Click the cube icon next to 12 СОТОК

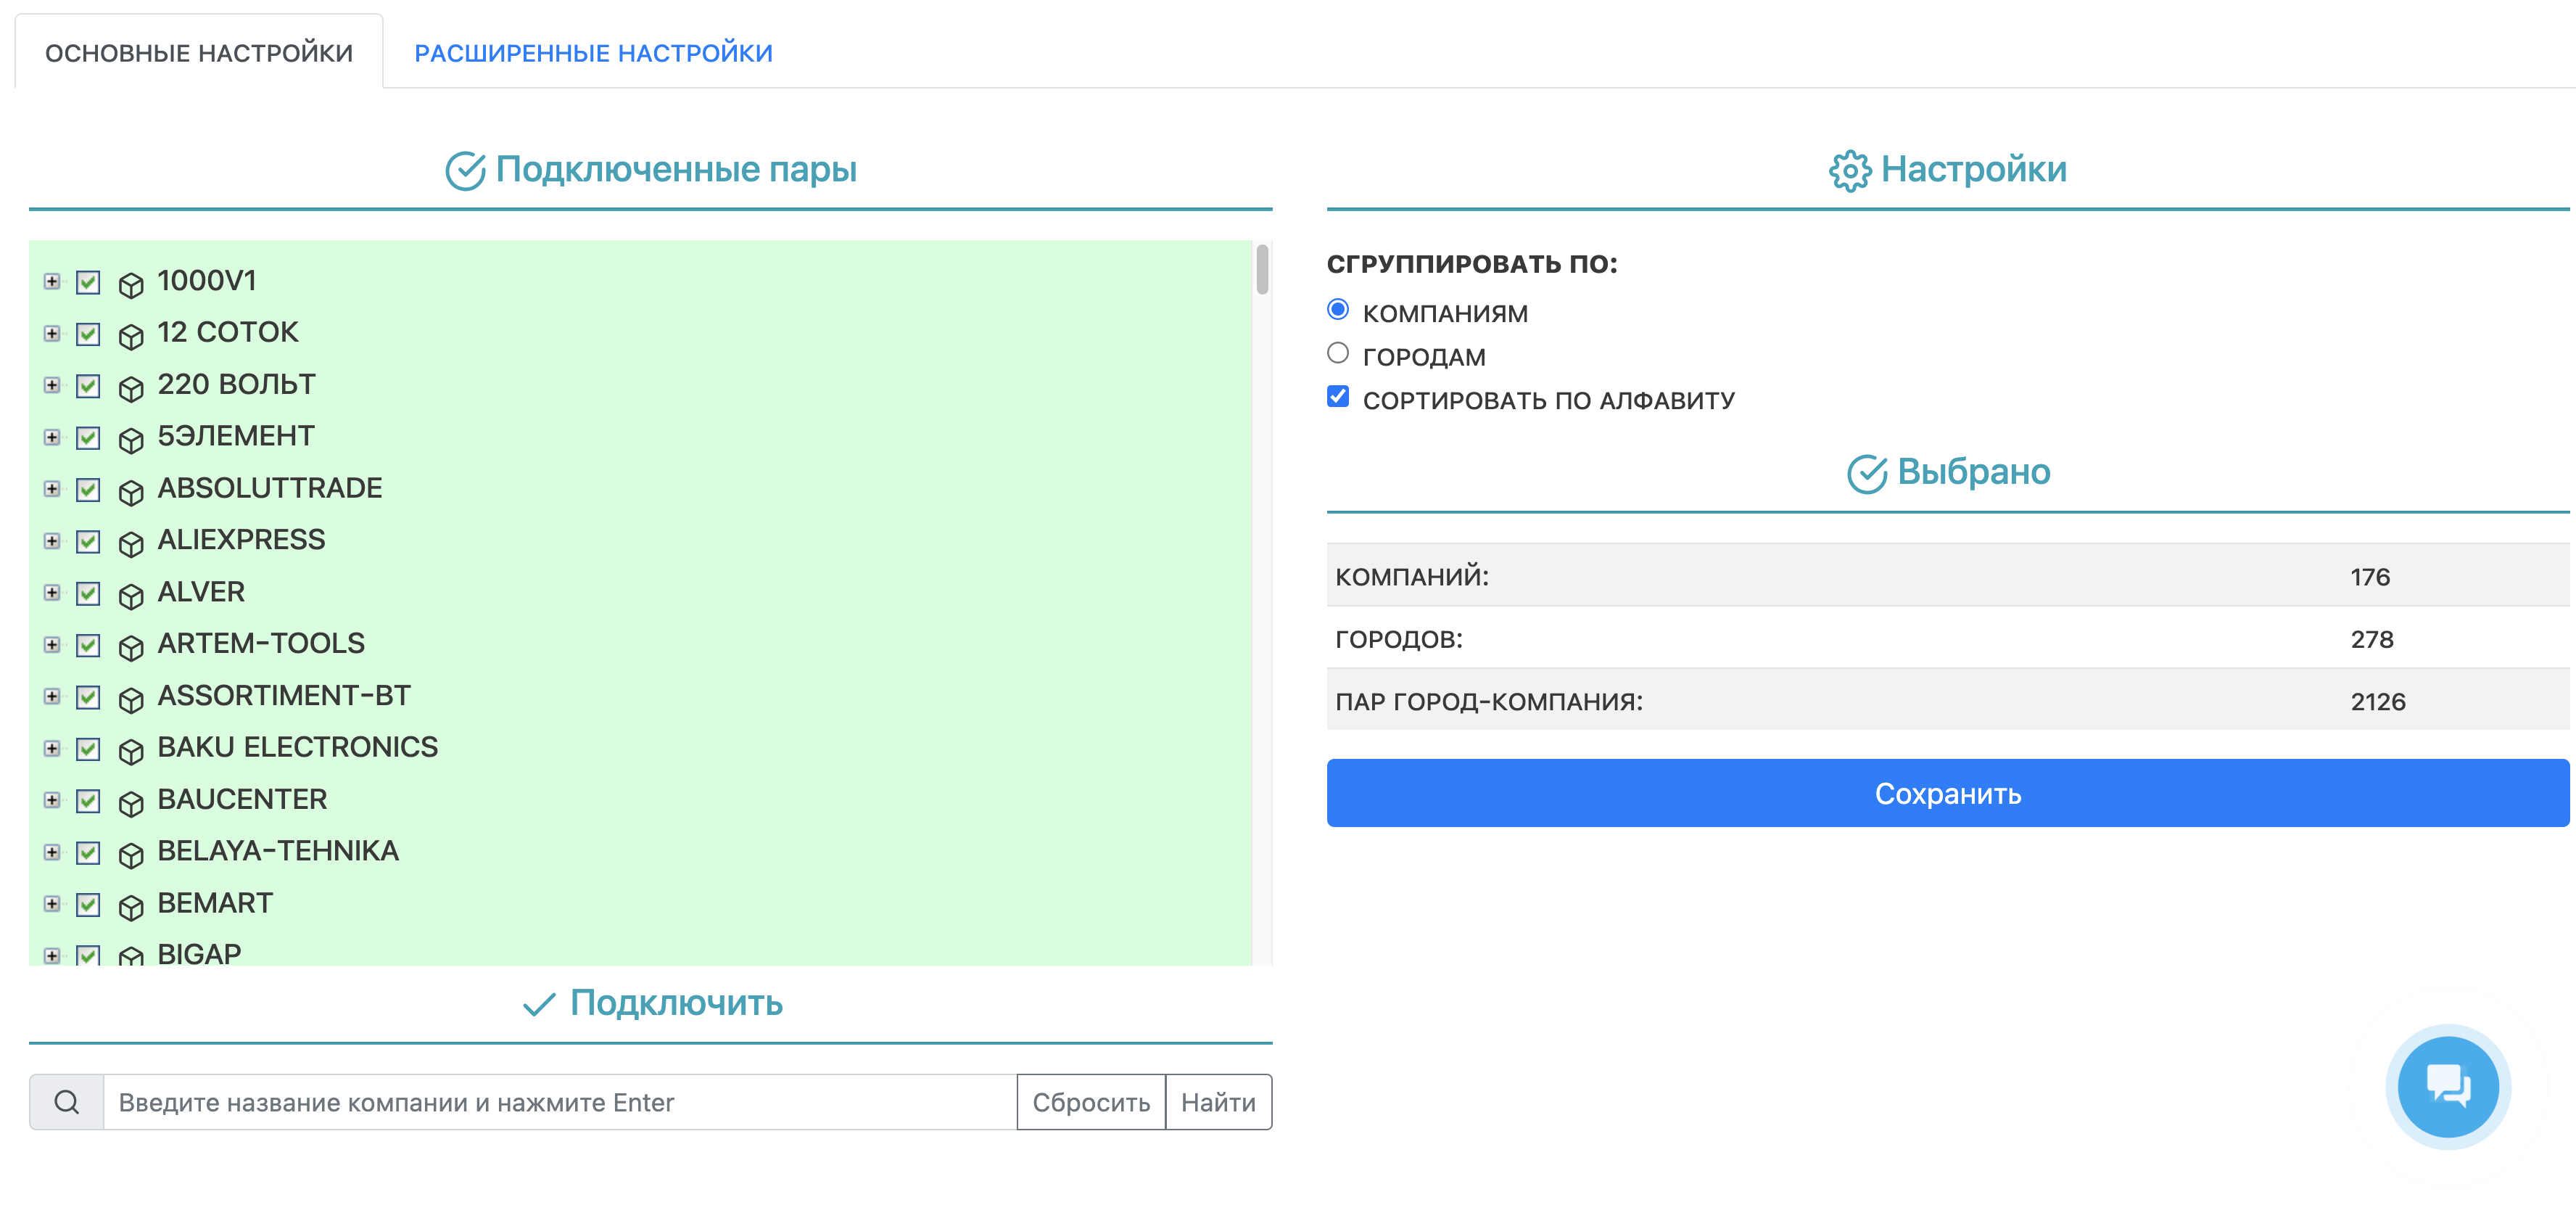tap(131, 337)
